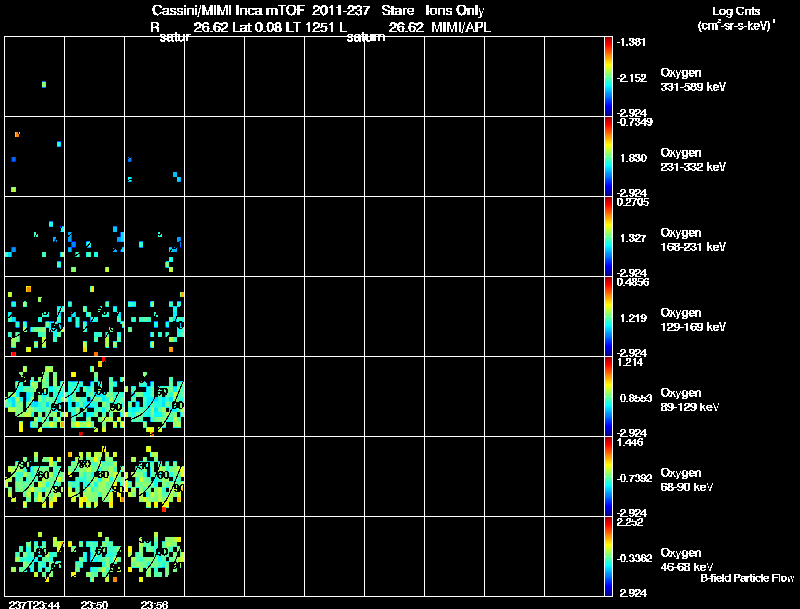The width and height of the screenshot is (800, 609).
Task: Select the "-2.152" colorbar midpoint value
Action: click(632, 78)
